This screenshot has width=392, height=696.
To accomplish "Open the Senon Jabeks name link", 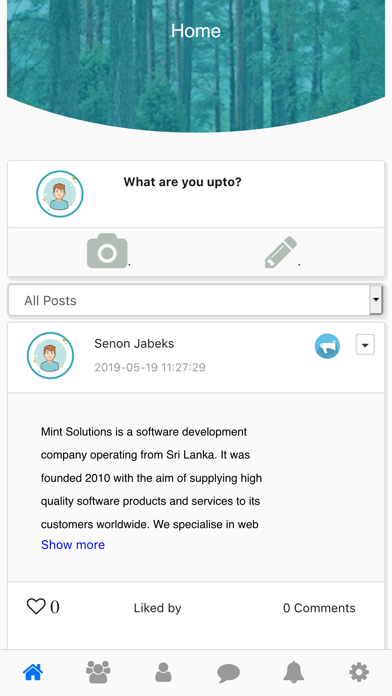I will 134,344.
